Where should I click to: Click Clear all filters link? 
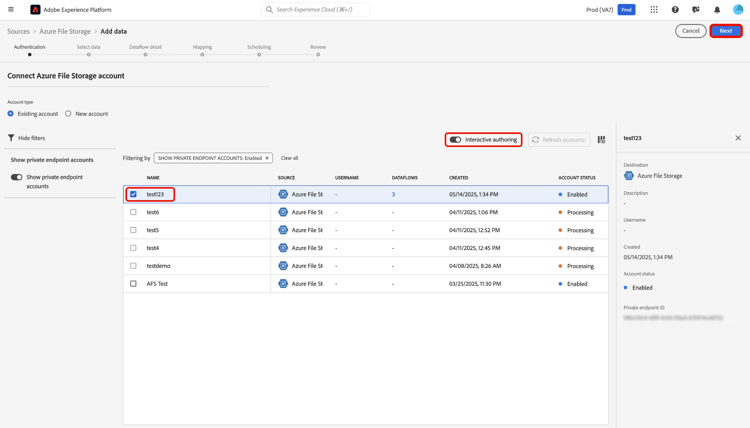click(x=289, y=158)
